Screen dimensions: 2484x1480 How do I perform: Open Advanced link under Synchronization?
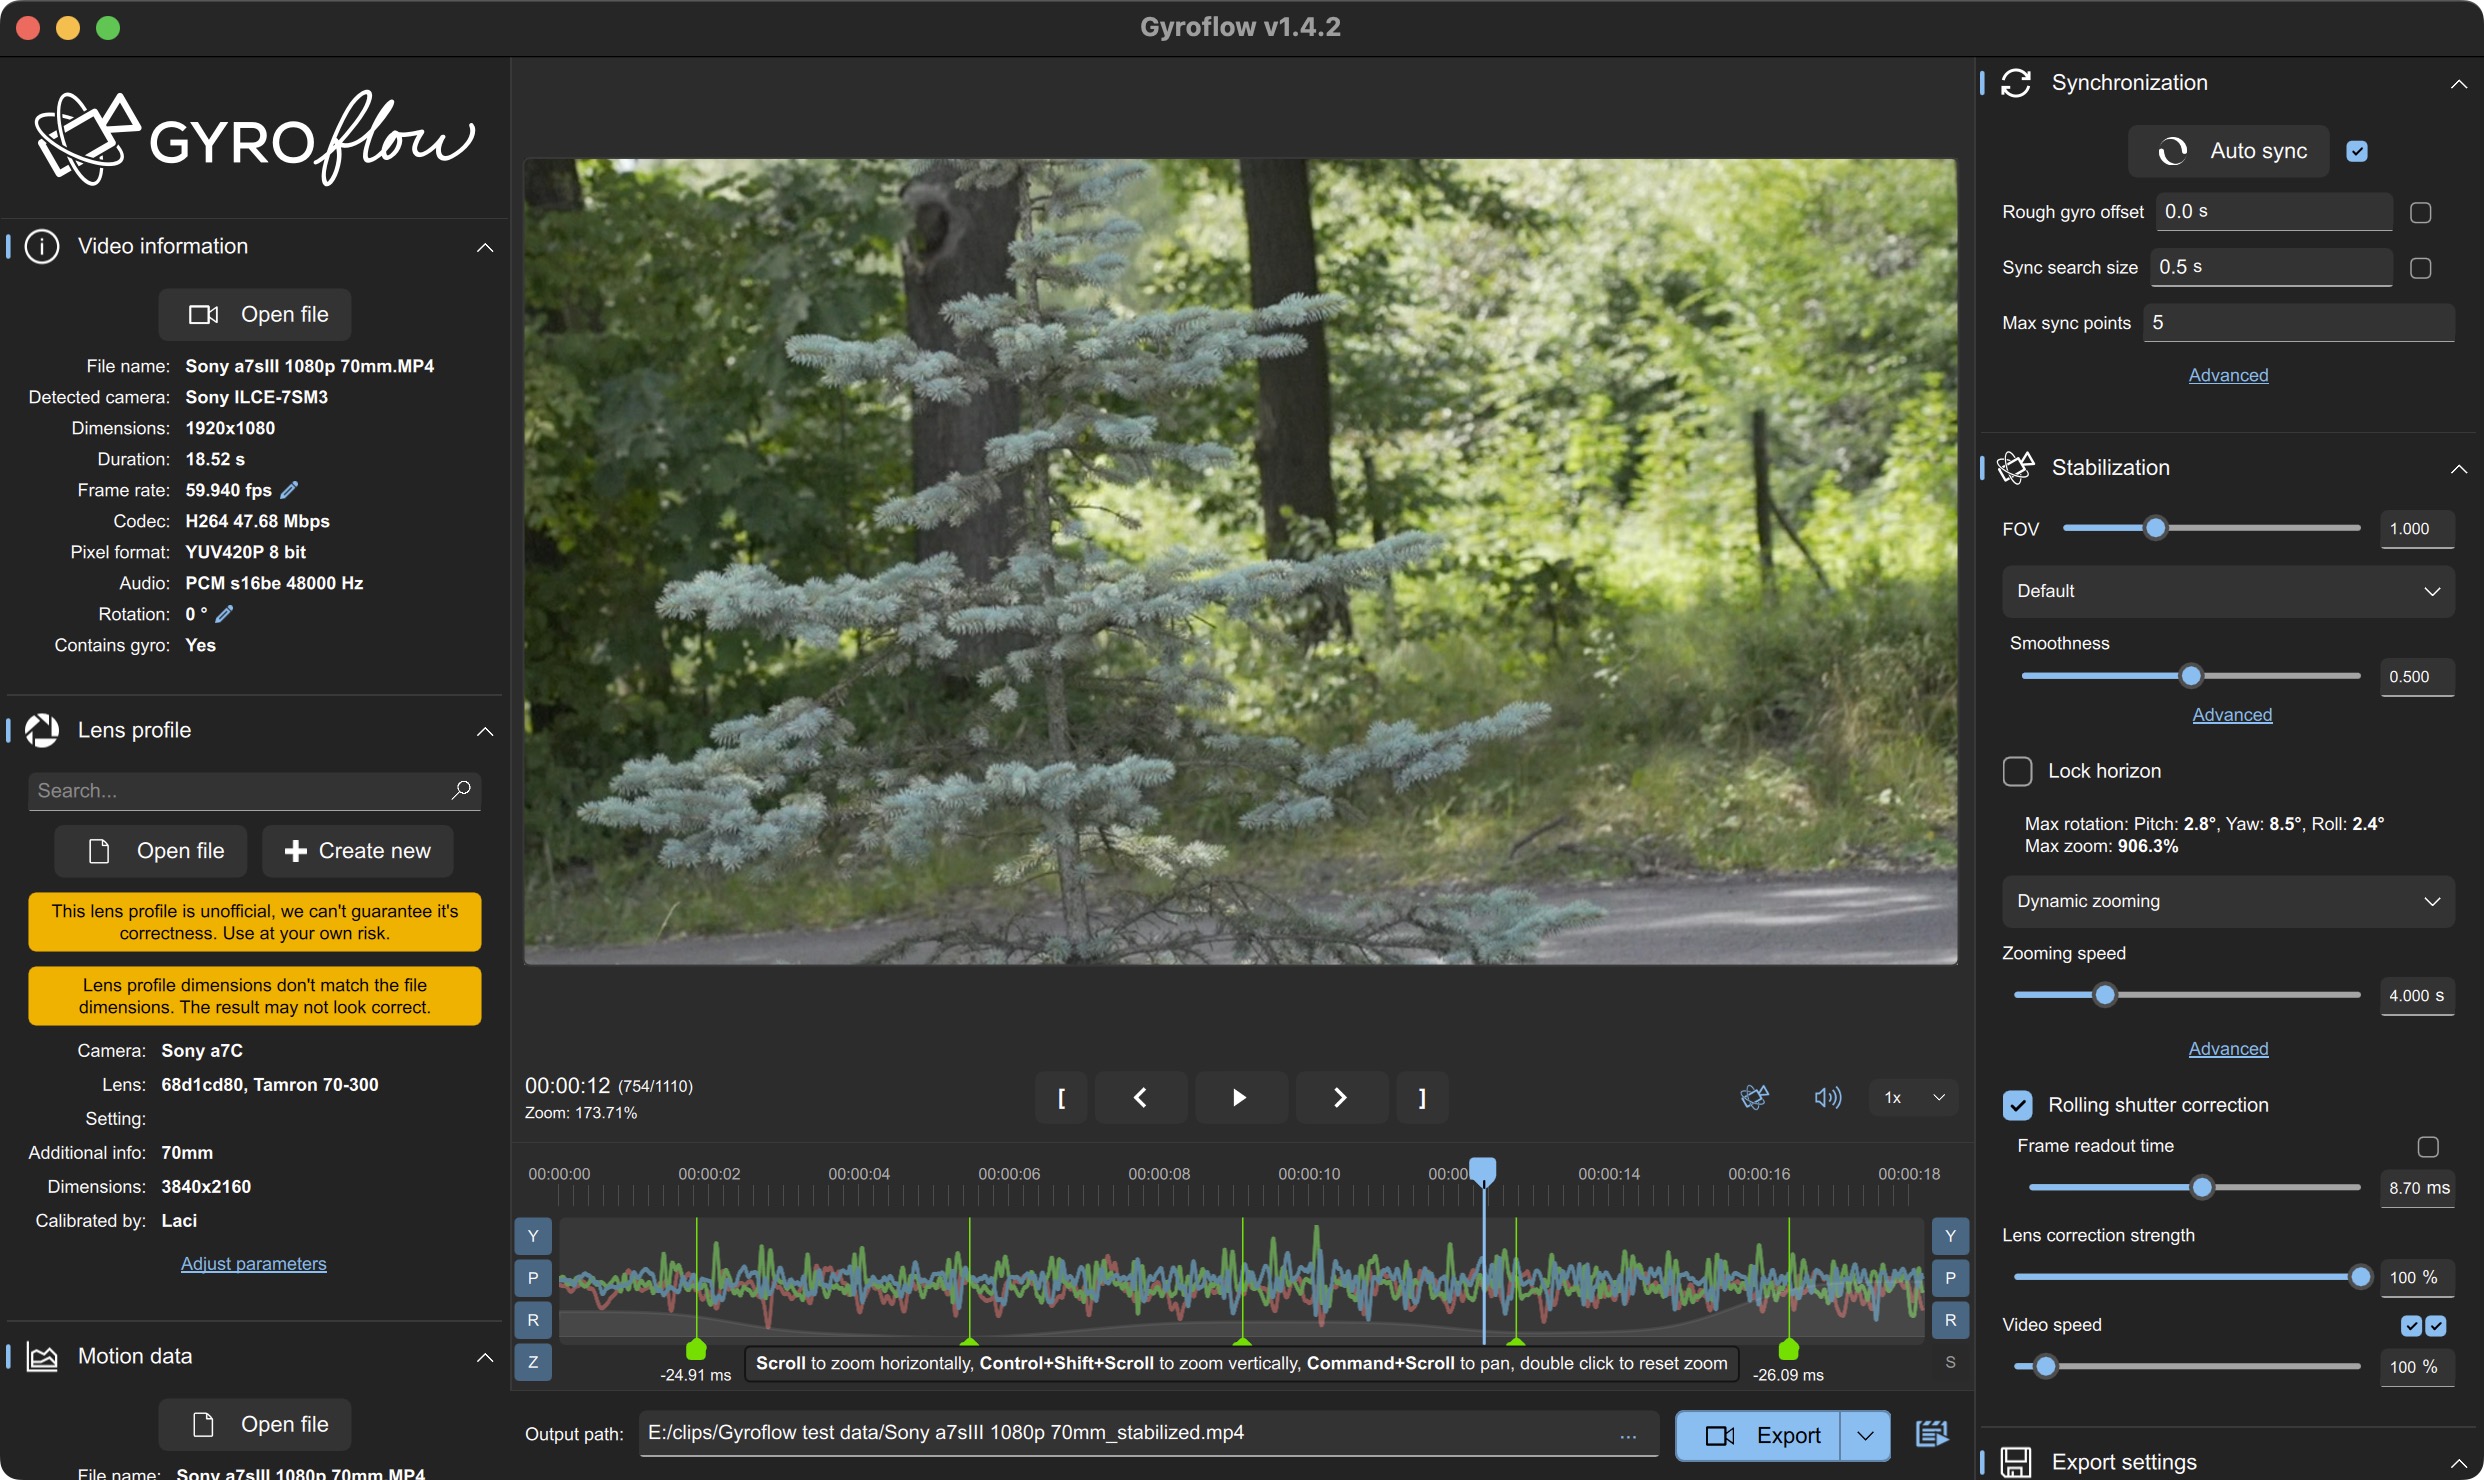pyautogui.click(x=2228, y=375)
